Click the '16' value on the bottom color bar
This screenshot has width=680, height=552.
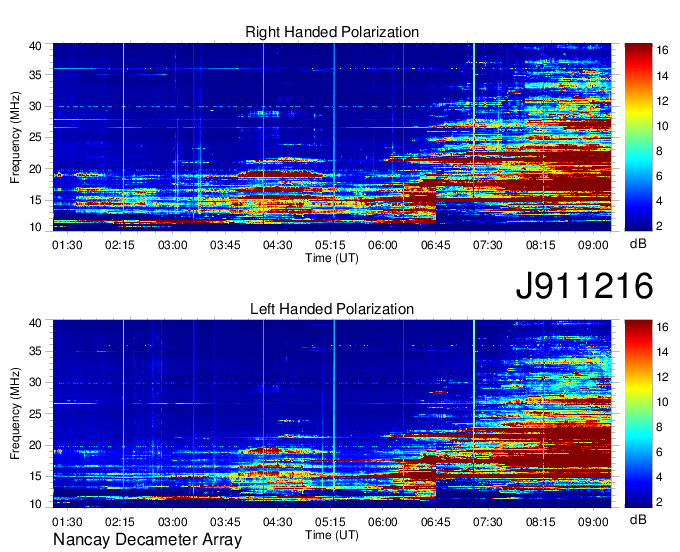tap(662, 327)
